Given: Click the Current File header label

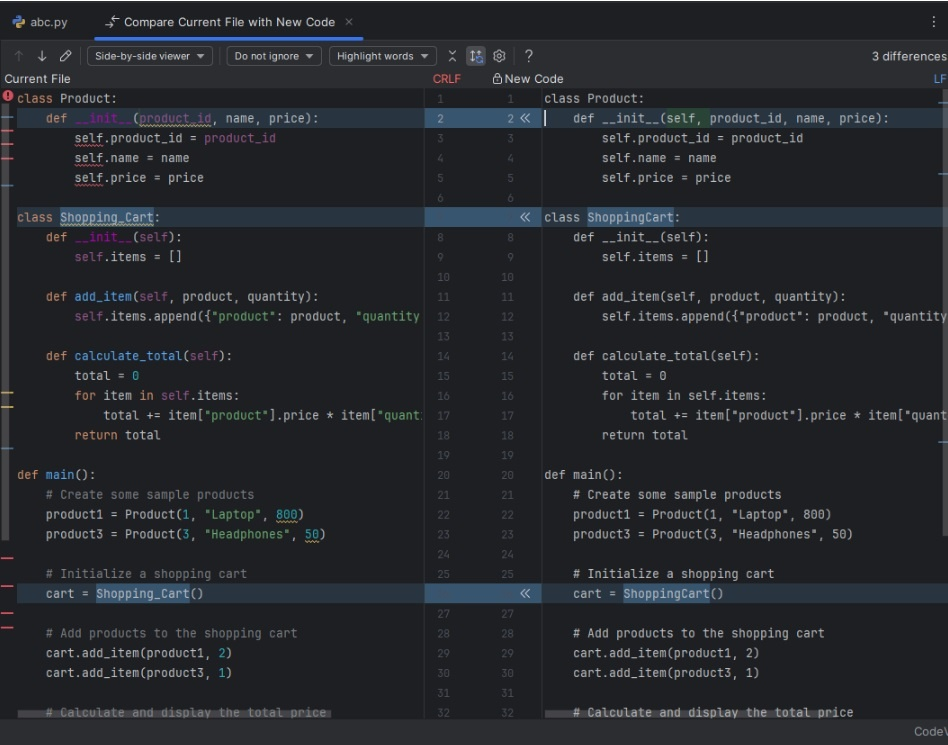Looking at the screenshot, I should coord(37,79).
